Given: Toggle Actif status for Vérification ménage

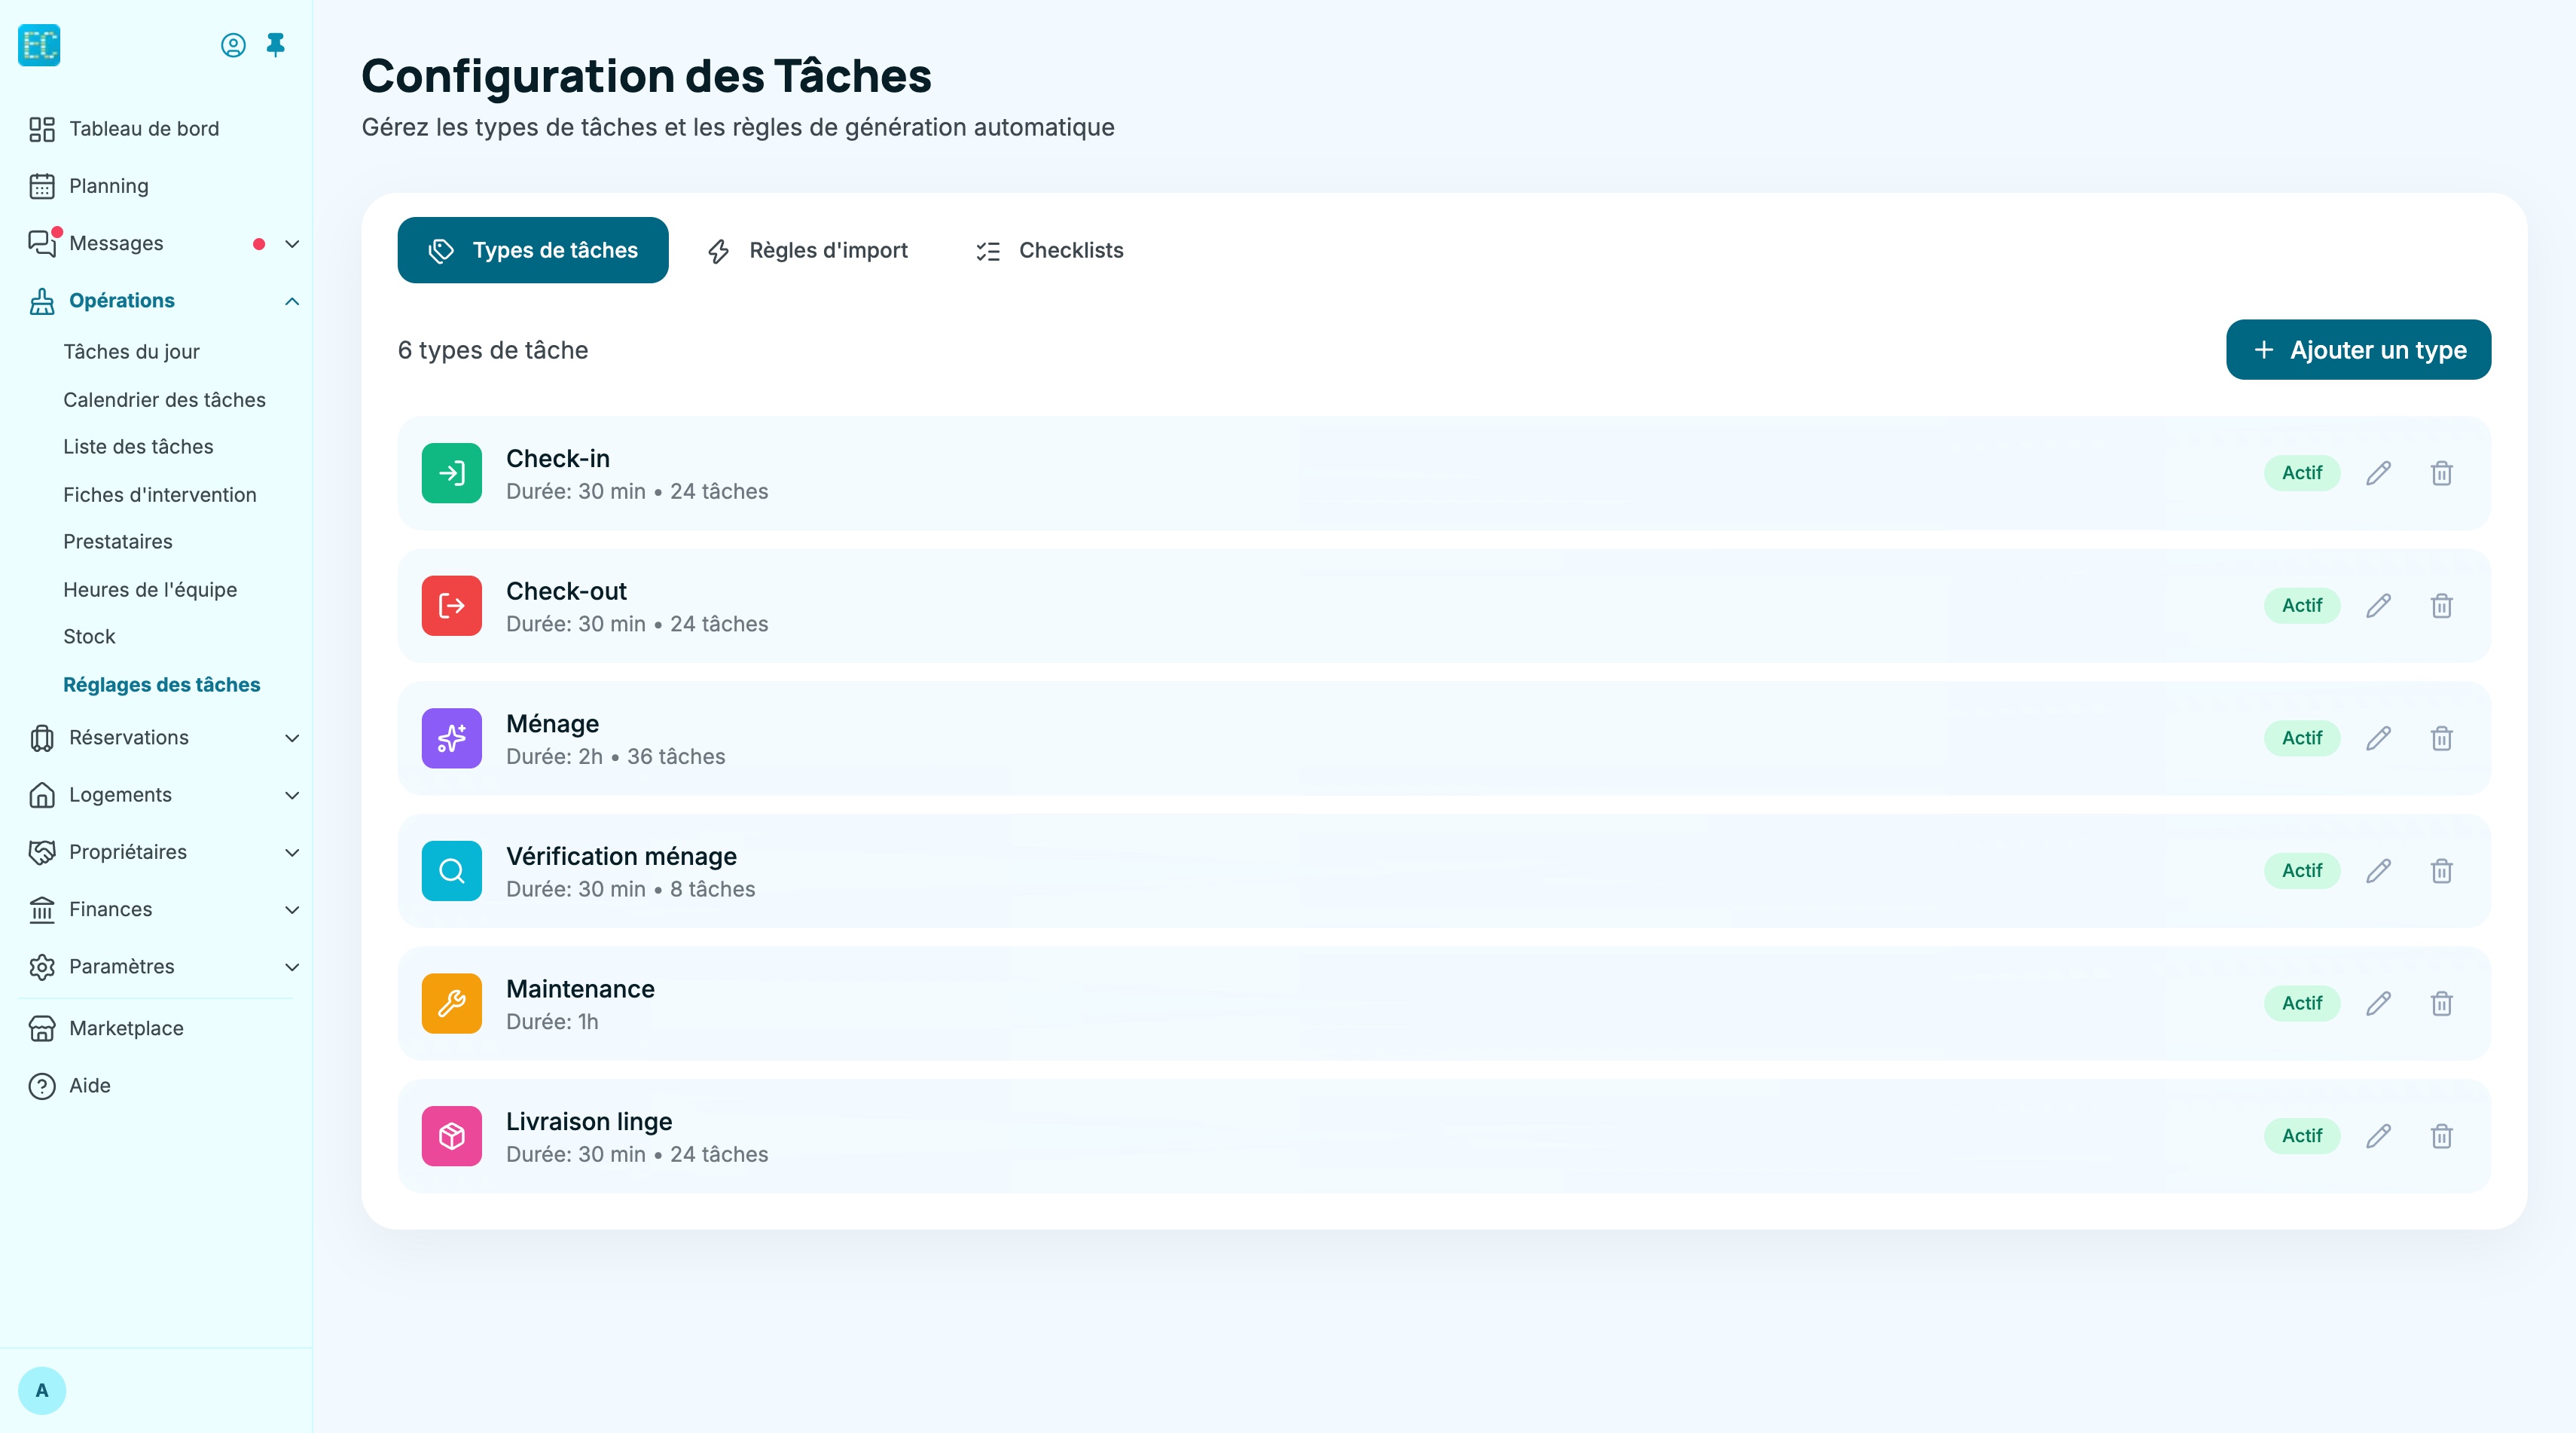Looking at the screenshot, I should pos(2302,871).
